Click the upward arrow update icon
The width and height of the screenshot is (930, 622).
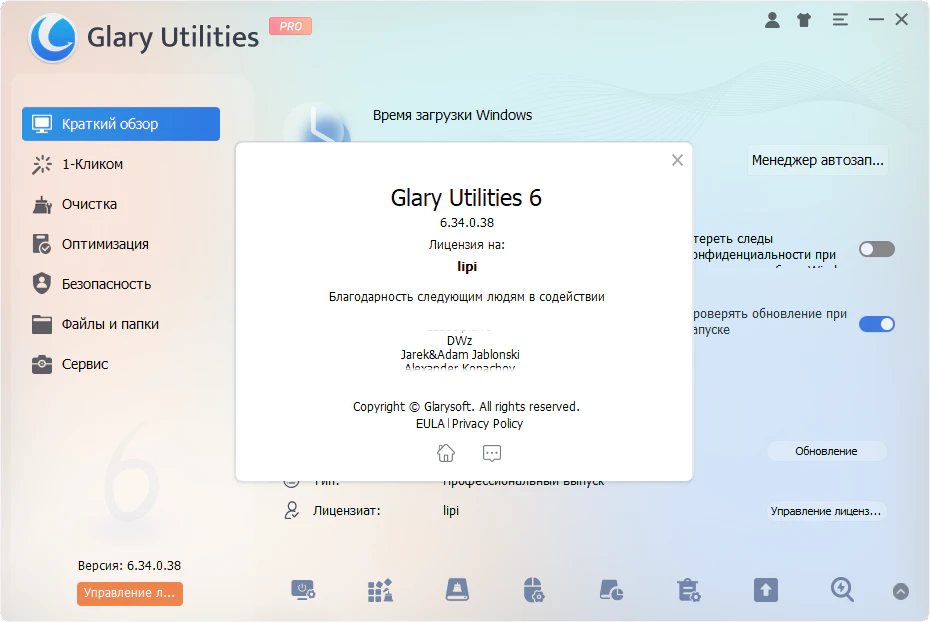coord(765,590)
